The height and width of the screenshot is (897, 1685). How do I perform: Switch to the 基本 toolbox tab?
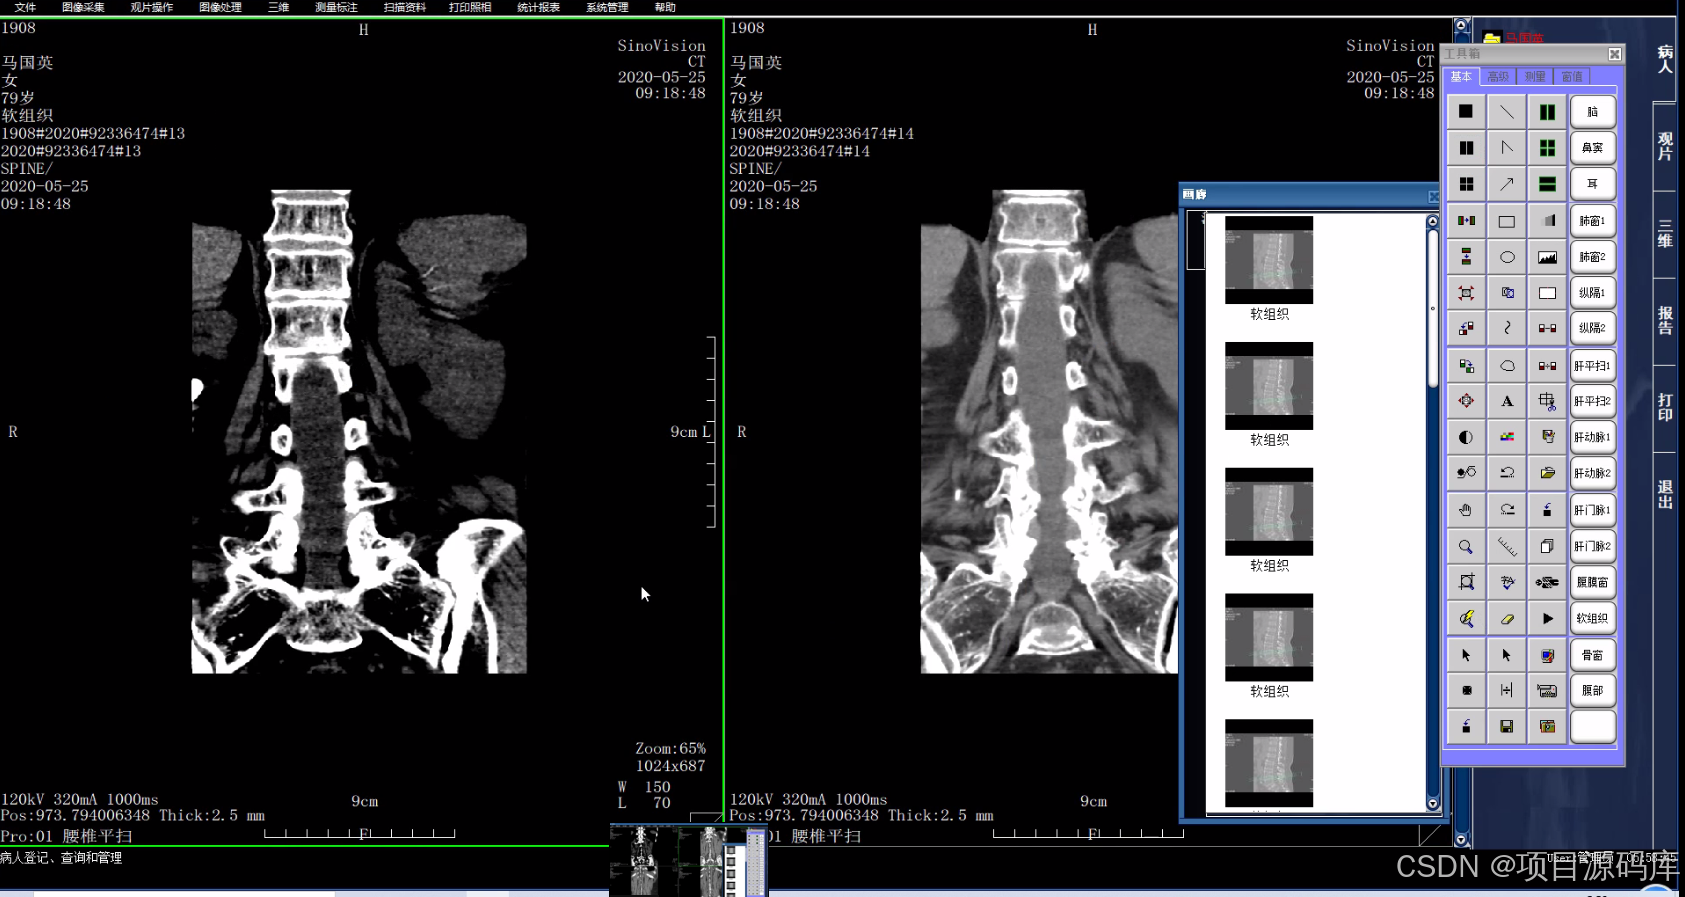pos(1462,77)
